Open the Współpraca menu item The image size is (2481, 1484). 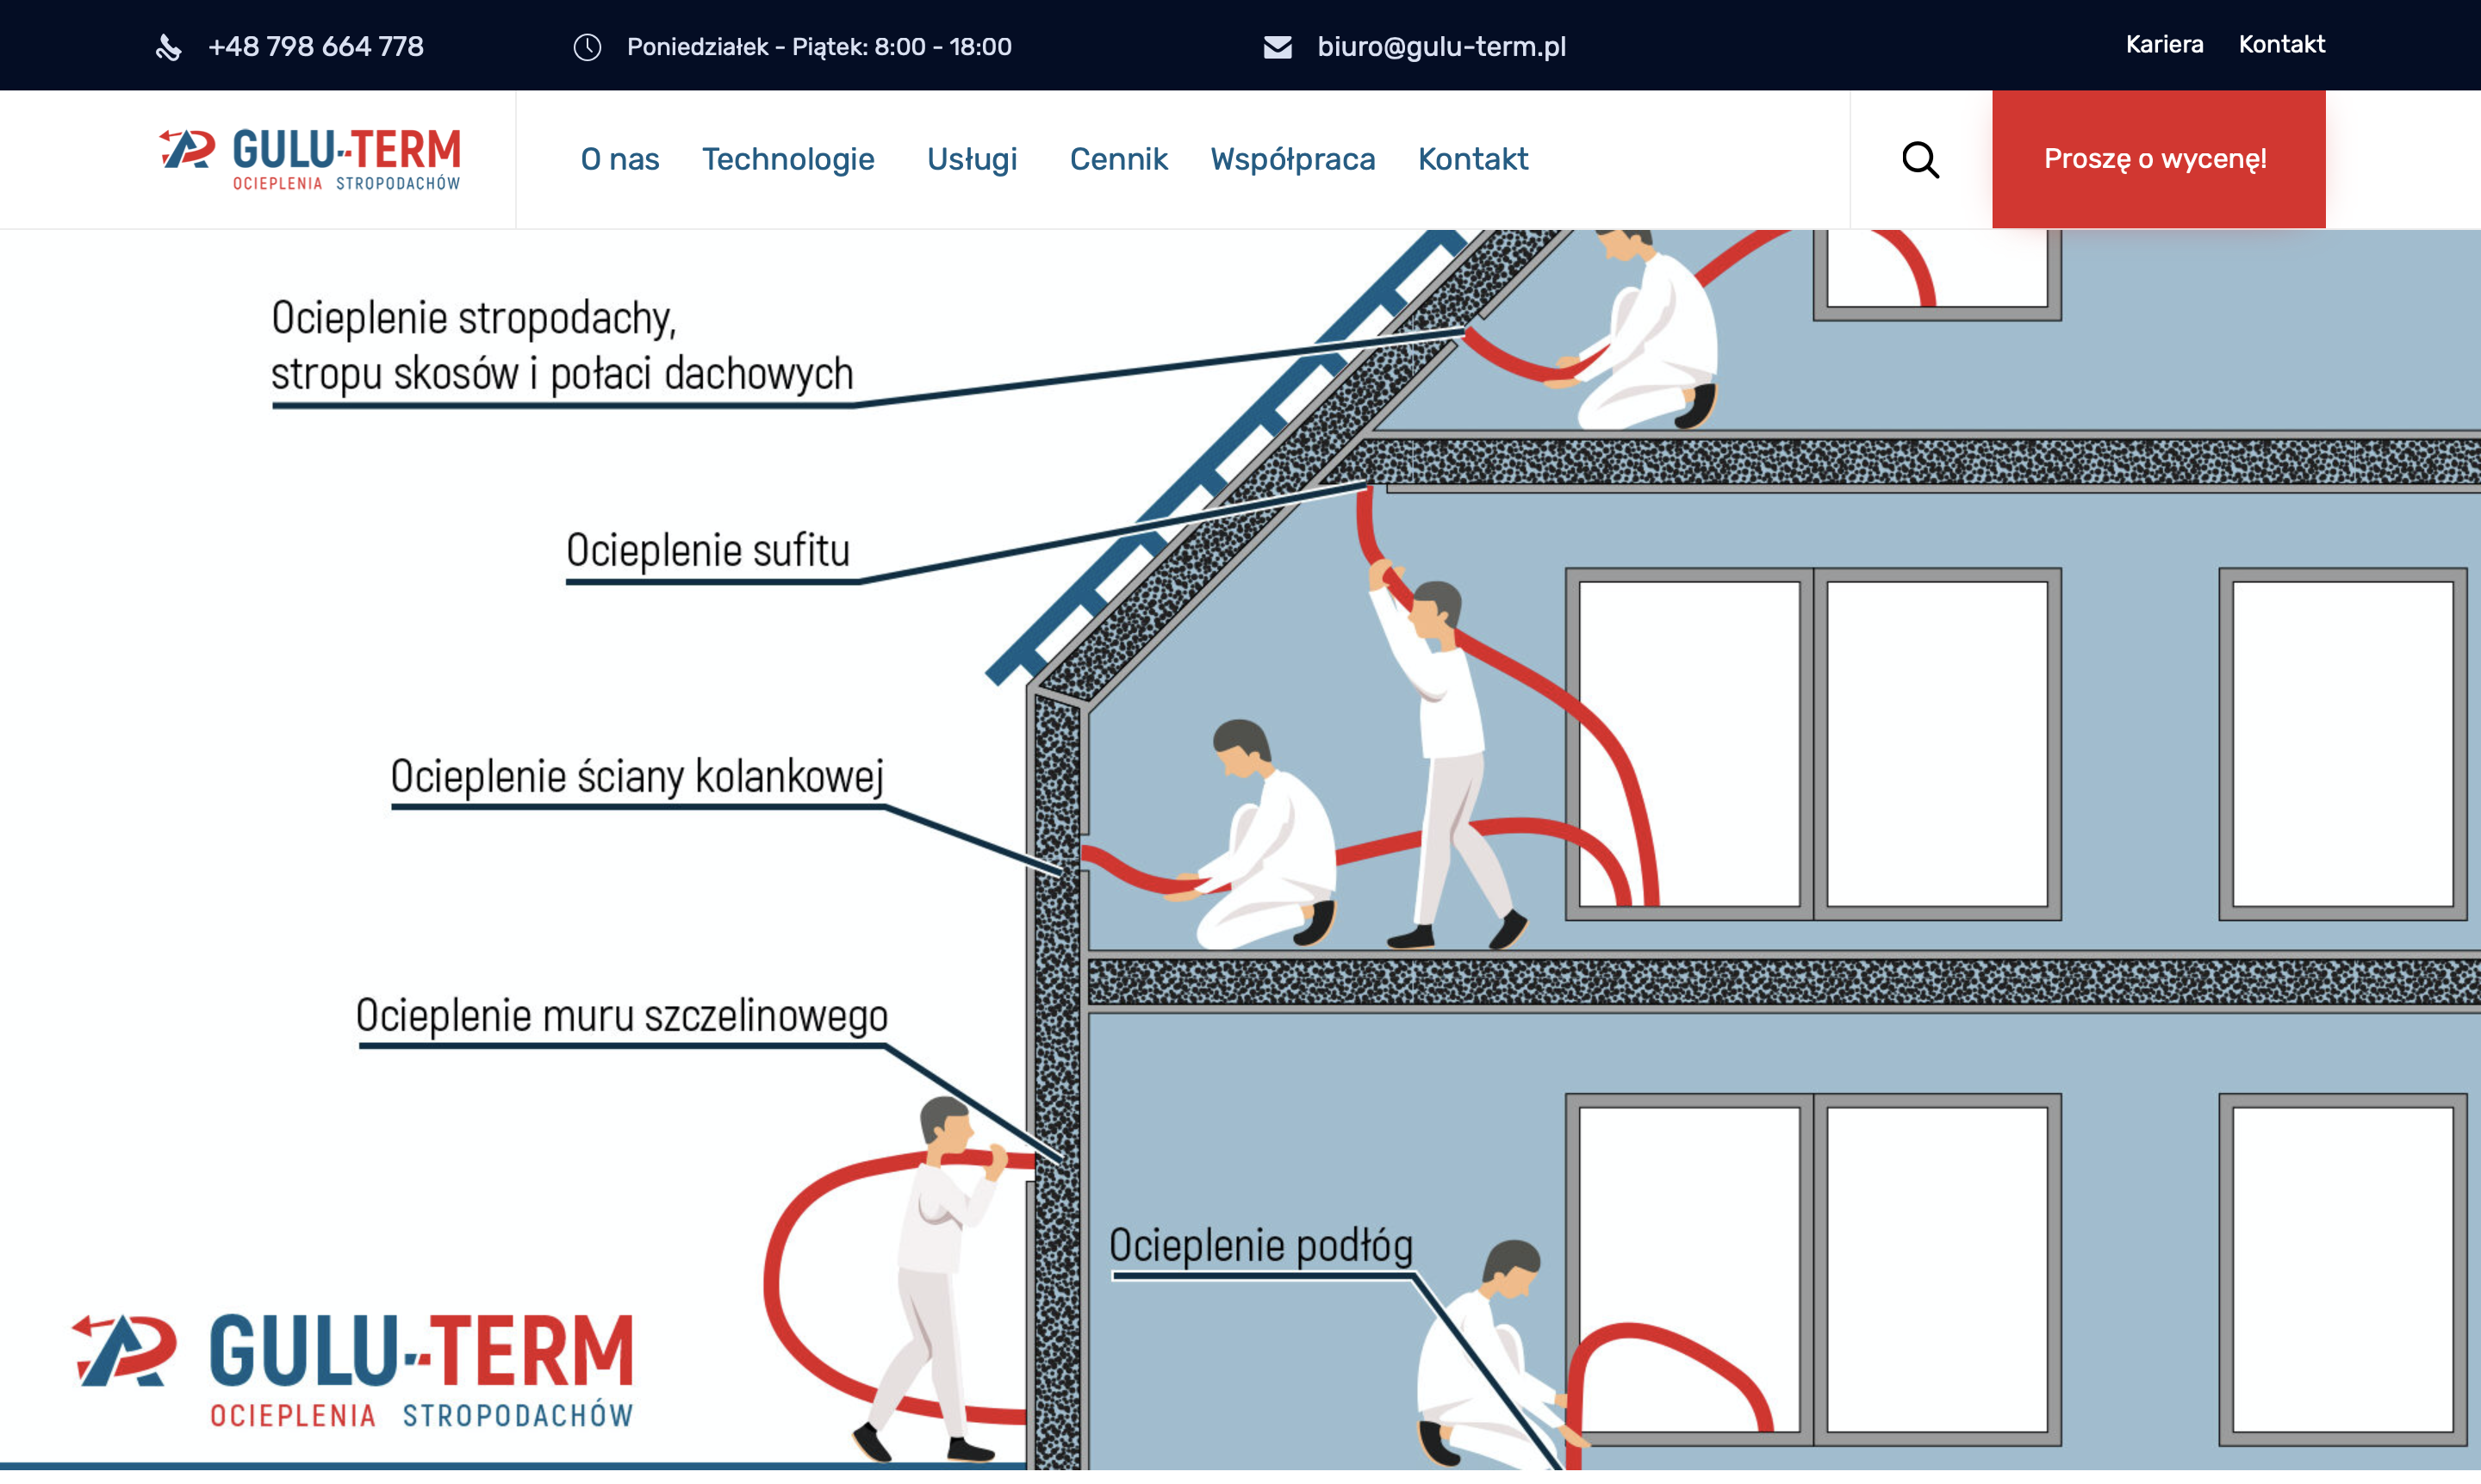pyautogui.click(x=1292, y=159)
